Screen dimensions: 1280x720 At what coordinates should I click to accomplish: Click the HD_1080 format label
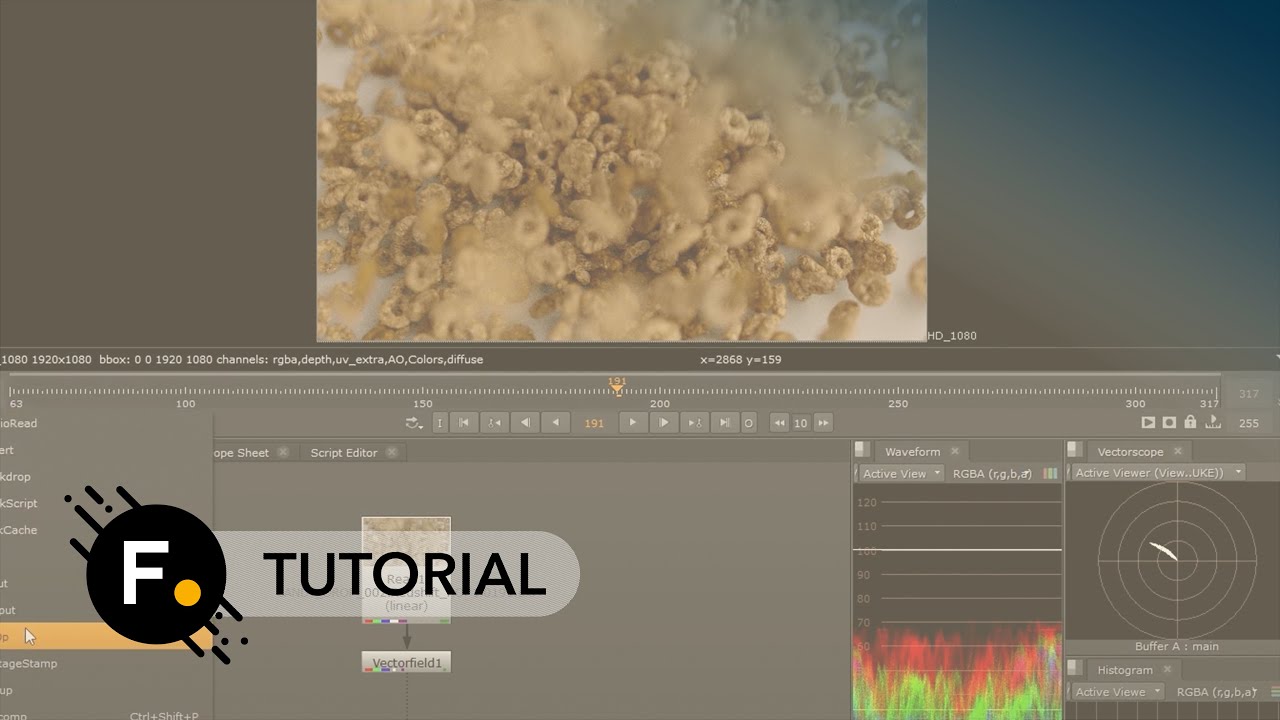(x=952, y=336)
